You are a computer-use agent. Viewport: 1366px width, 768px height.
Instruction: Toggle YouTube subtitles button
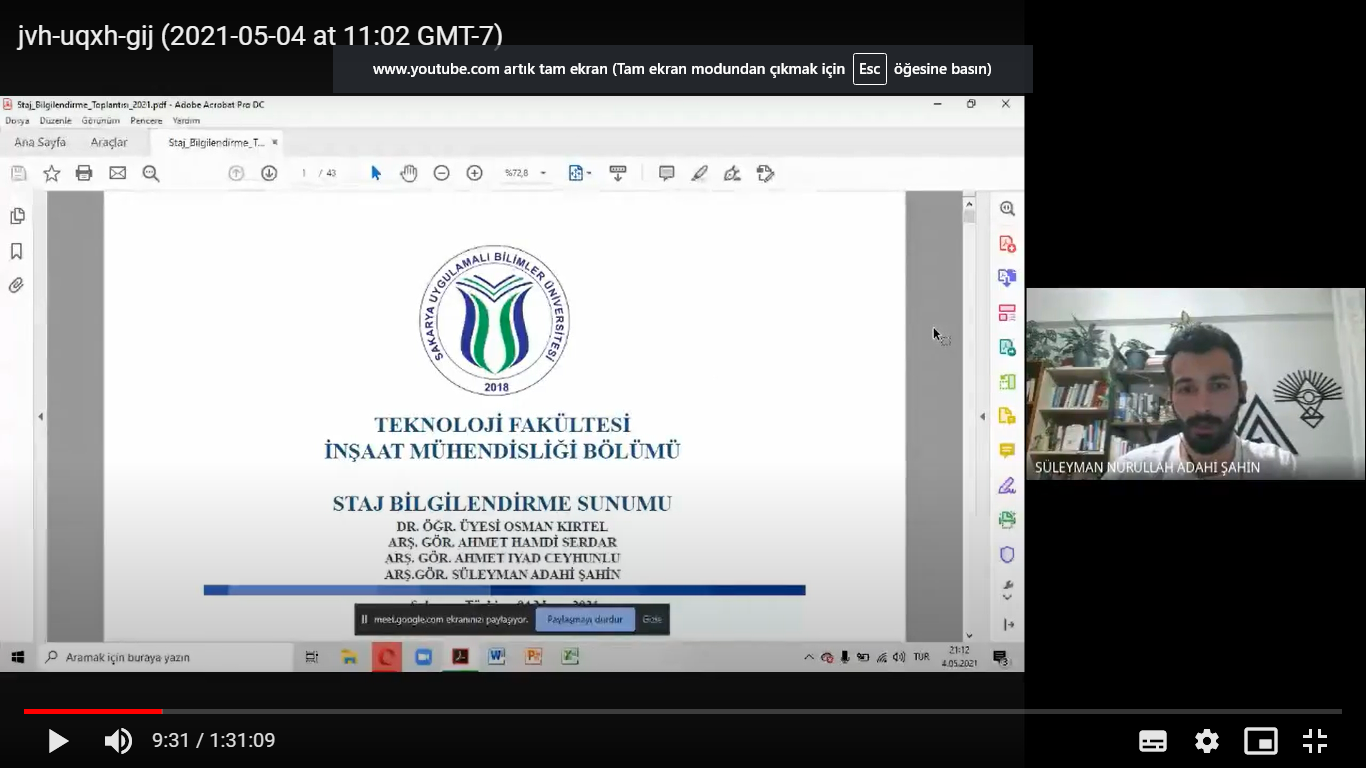pyautogui.click(x=1153, y=741)
